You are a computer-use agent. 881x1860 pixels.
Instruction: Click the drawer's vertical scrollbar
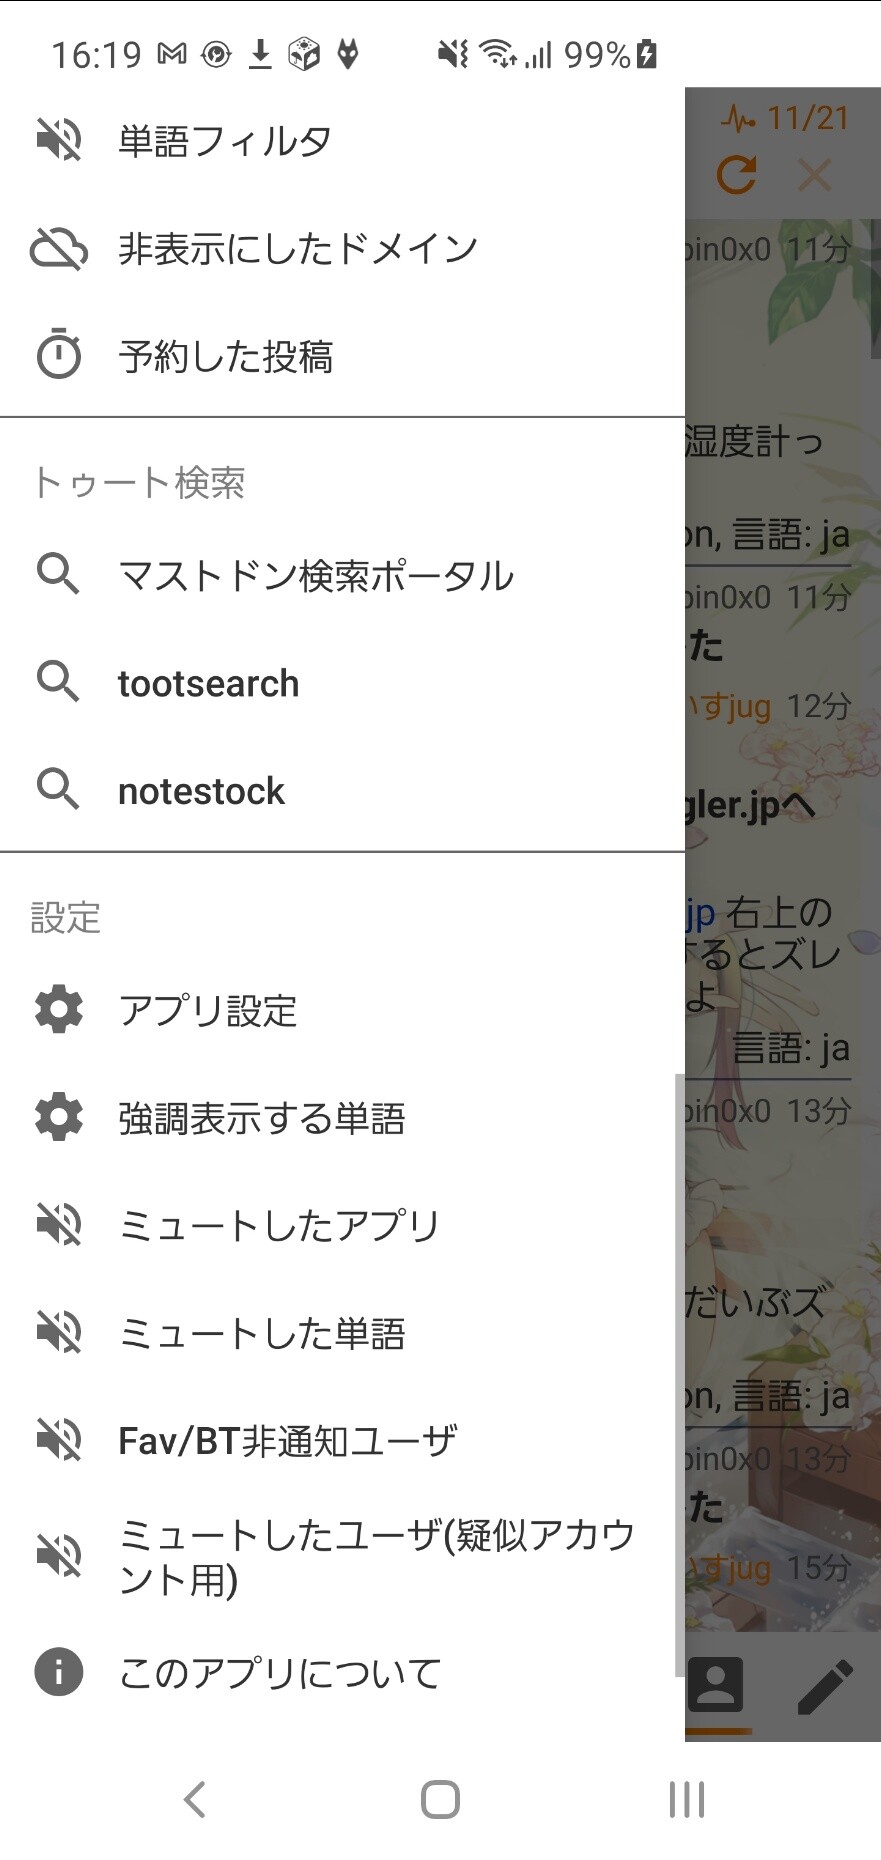[x=680, y=1370]
